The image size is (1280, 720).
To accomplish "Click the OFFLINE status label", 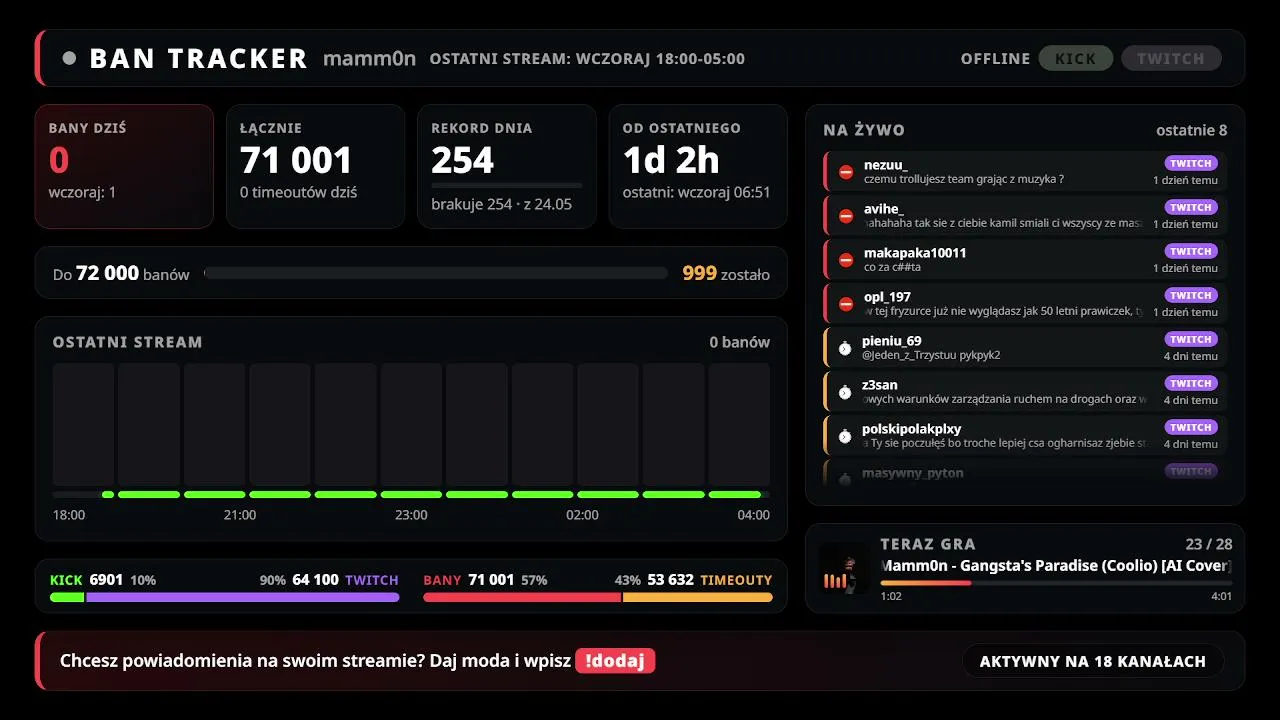I will point(995,58).
